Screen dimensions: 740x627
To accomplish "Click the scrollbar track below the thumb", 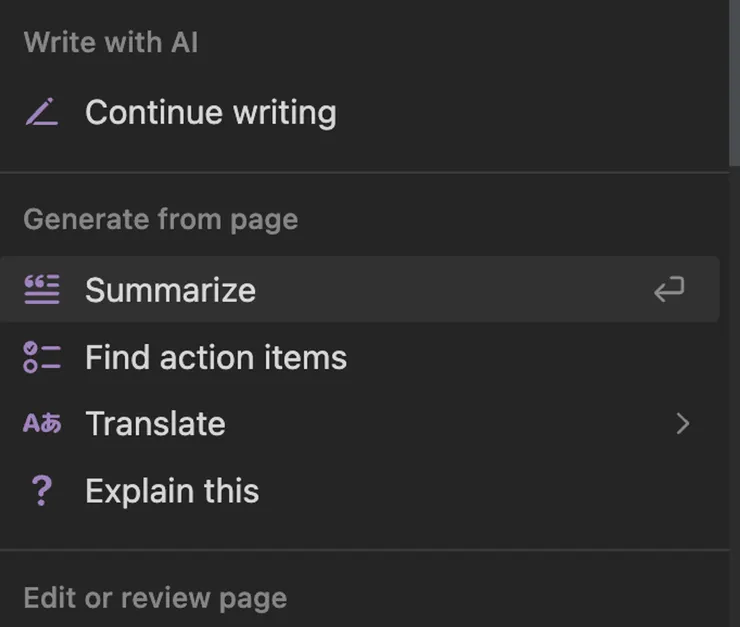I will click(x=735, y=400).
